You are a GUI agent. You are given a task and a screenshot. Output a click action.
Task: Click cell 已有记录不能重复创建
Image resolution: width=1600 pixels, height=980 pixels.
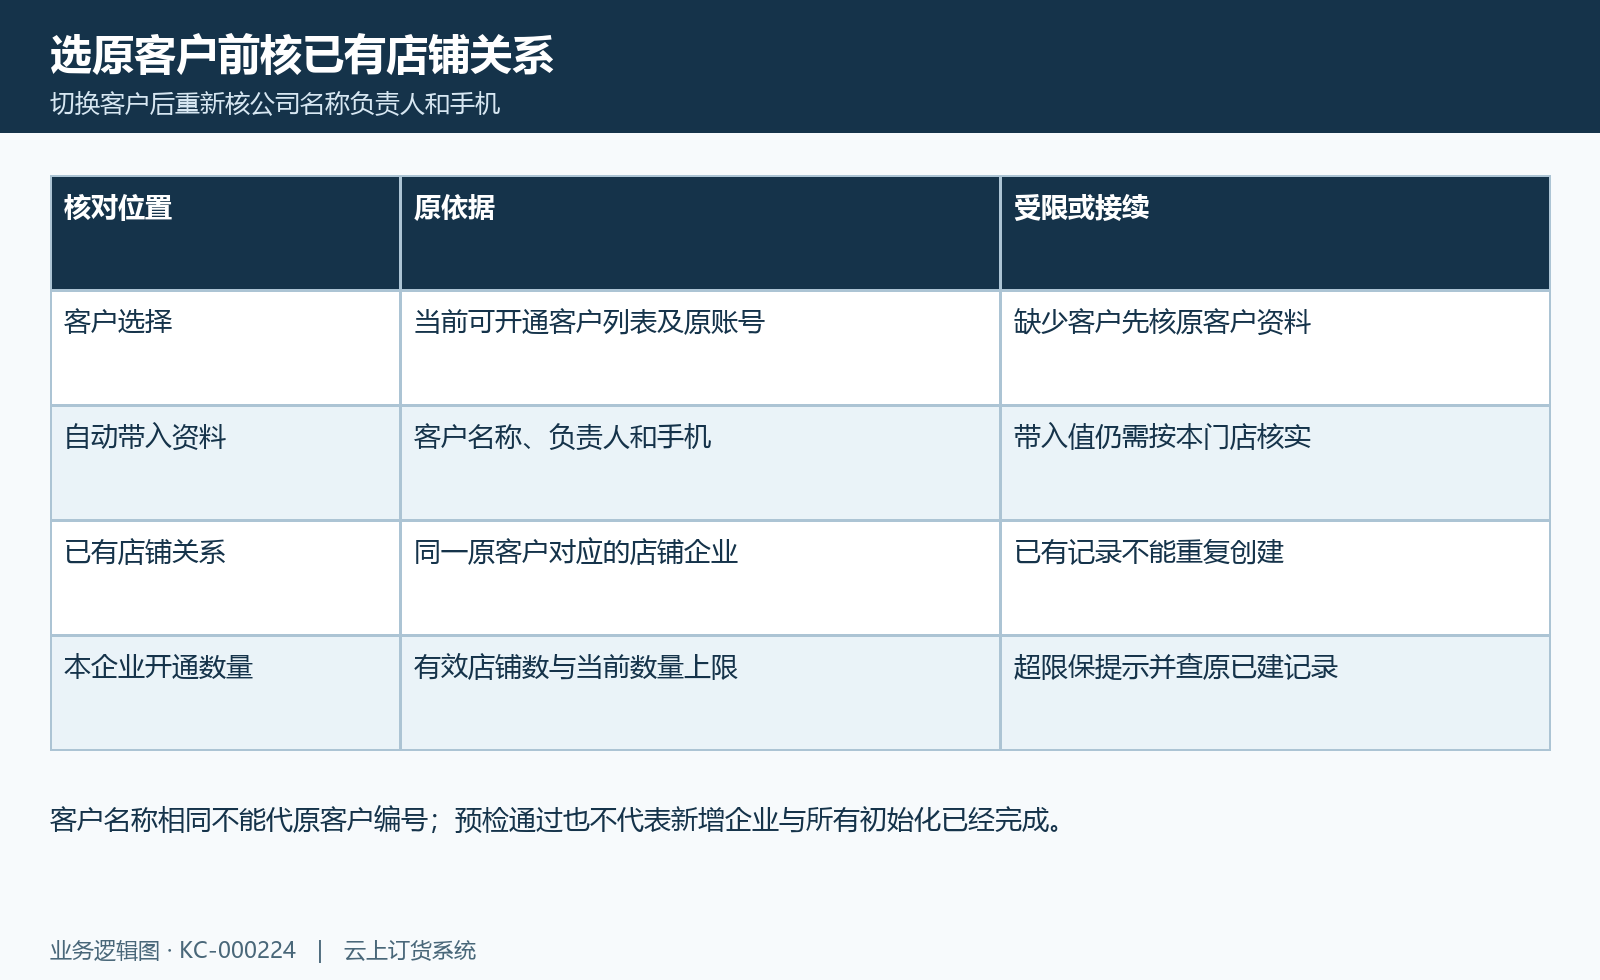pyautogui.click(x=1275, y=578)
